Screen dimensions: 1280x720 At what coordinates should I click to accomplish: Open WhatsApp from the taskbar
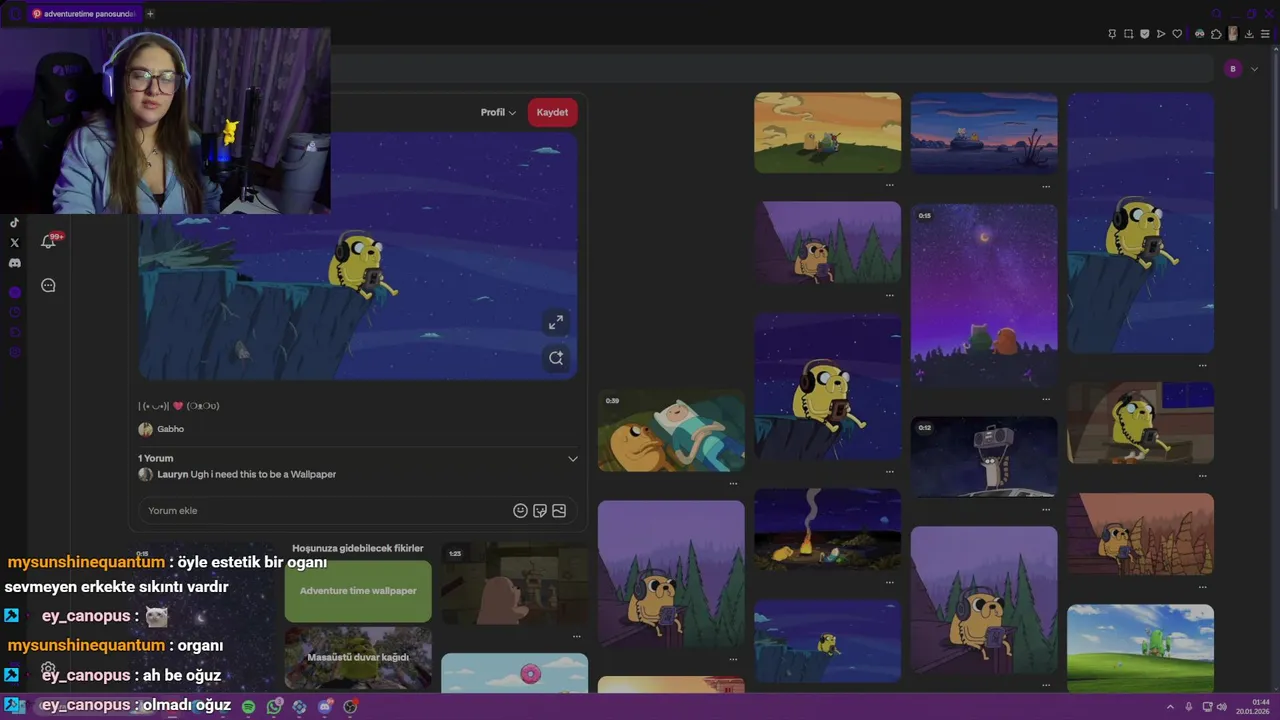(274, 706)
